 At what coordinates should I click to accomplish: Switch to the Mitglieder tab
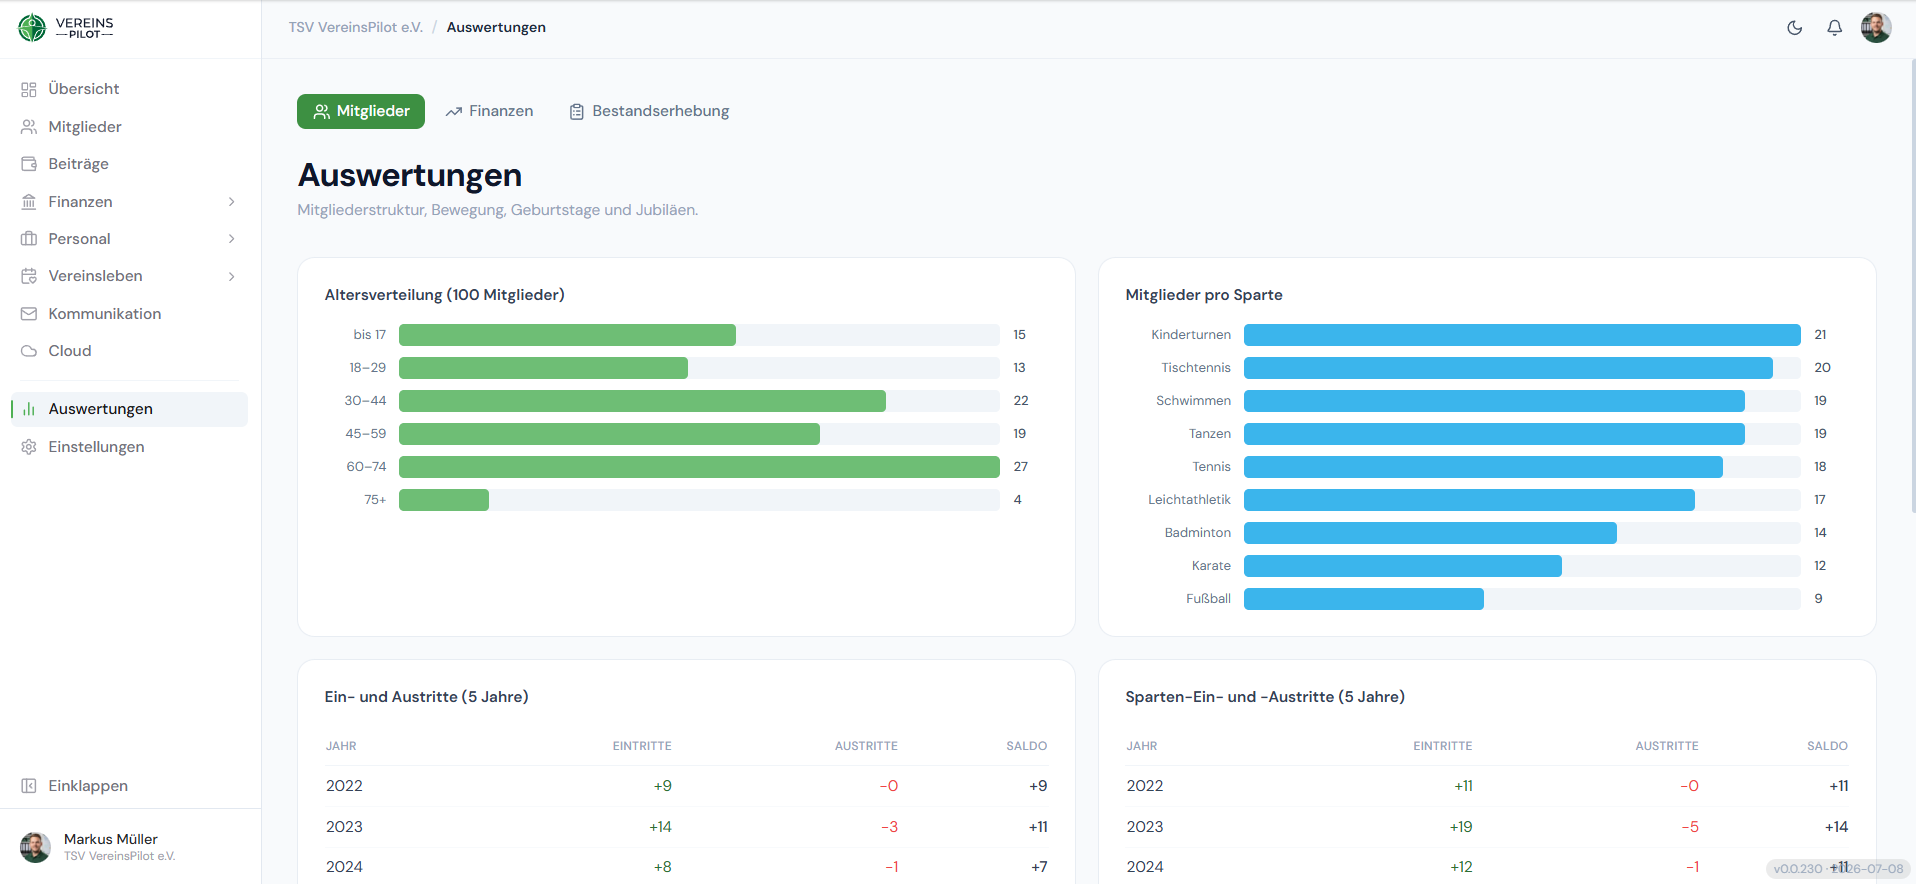point(361,111)
